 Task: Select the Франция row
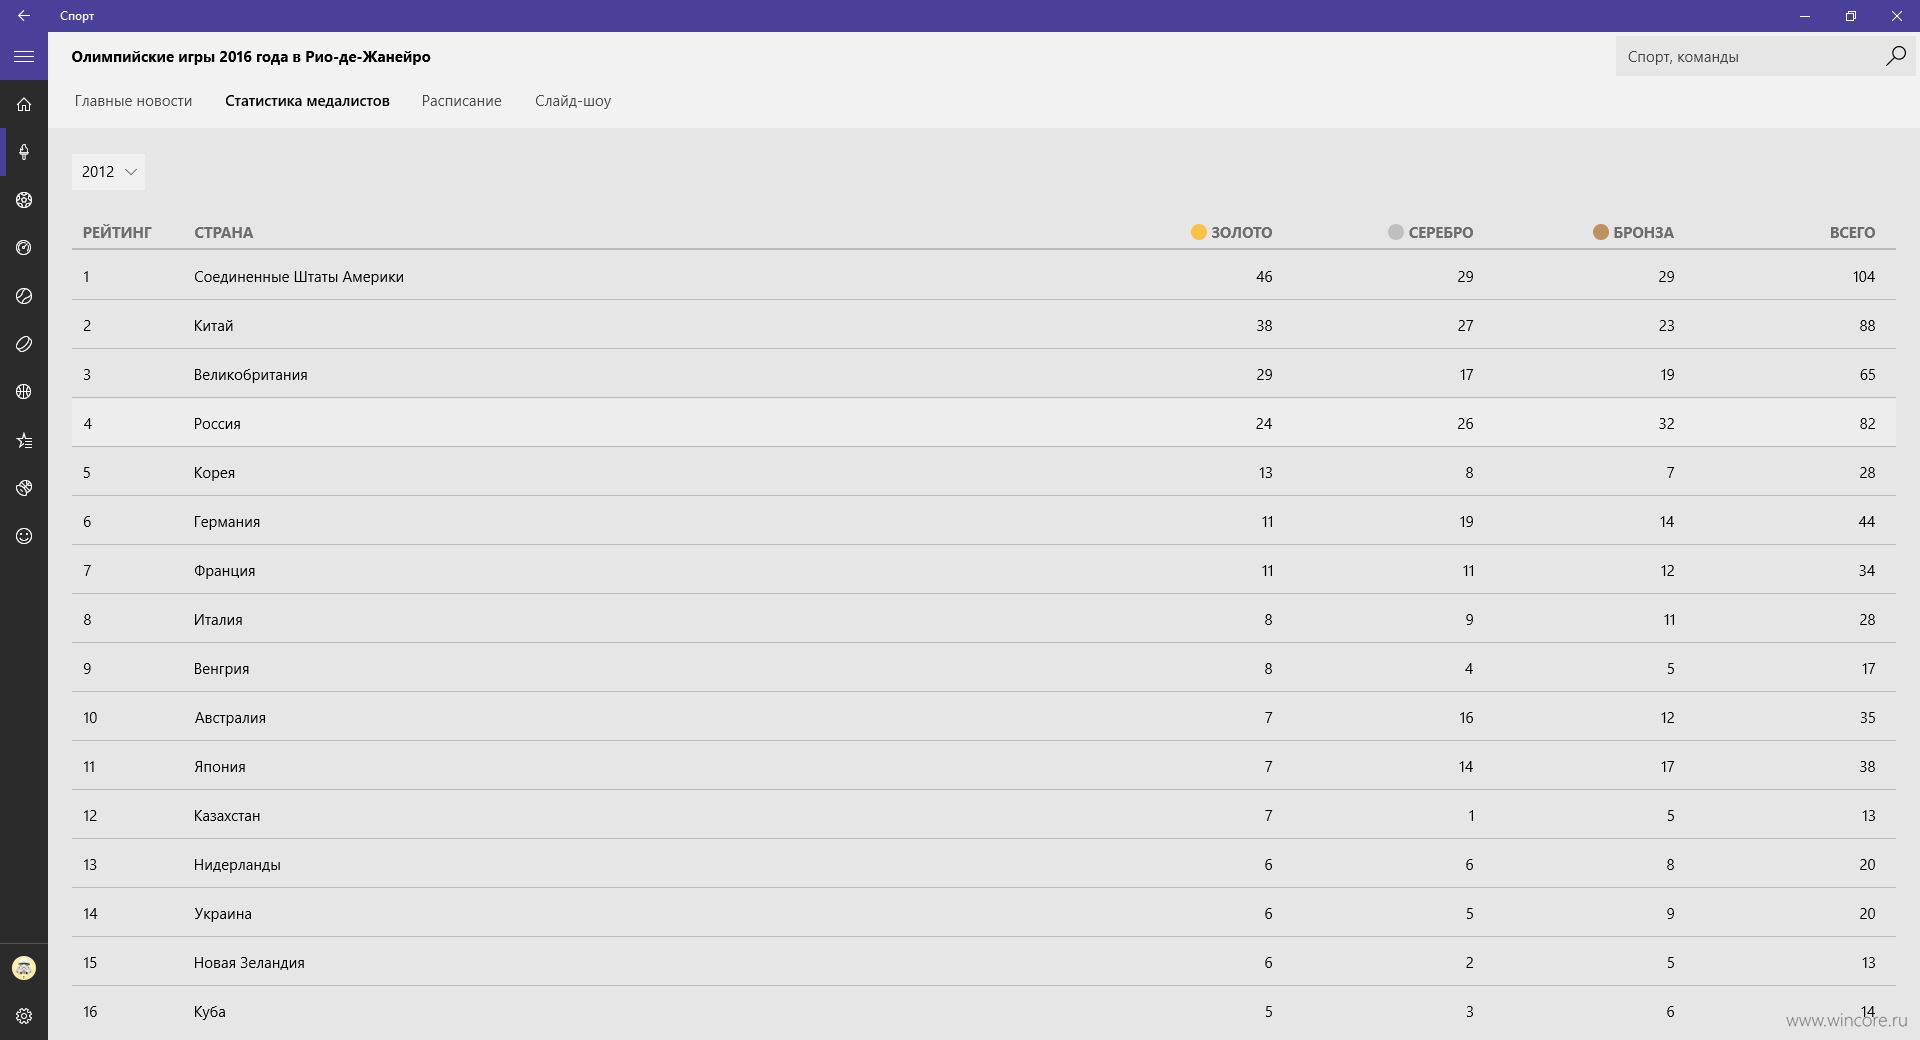point(984,570)
